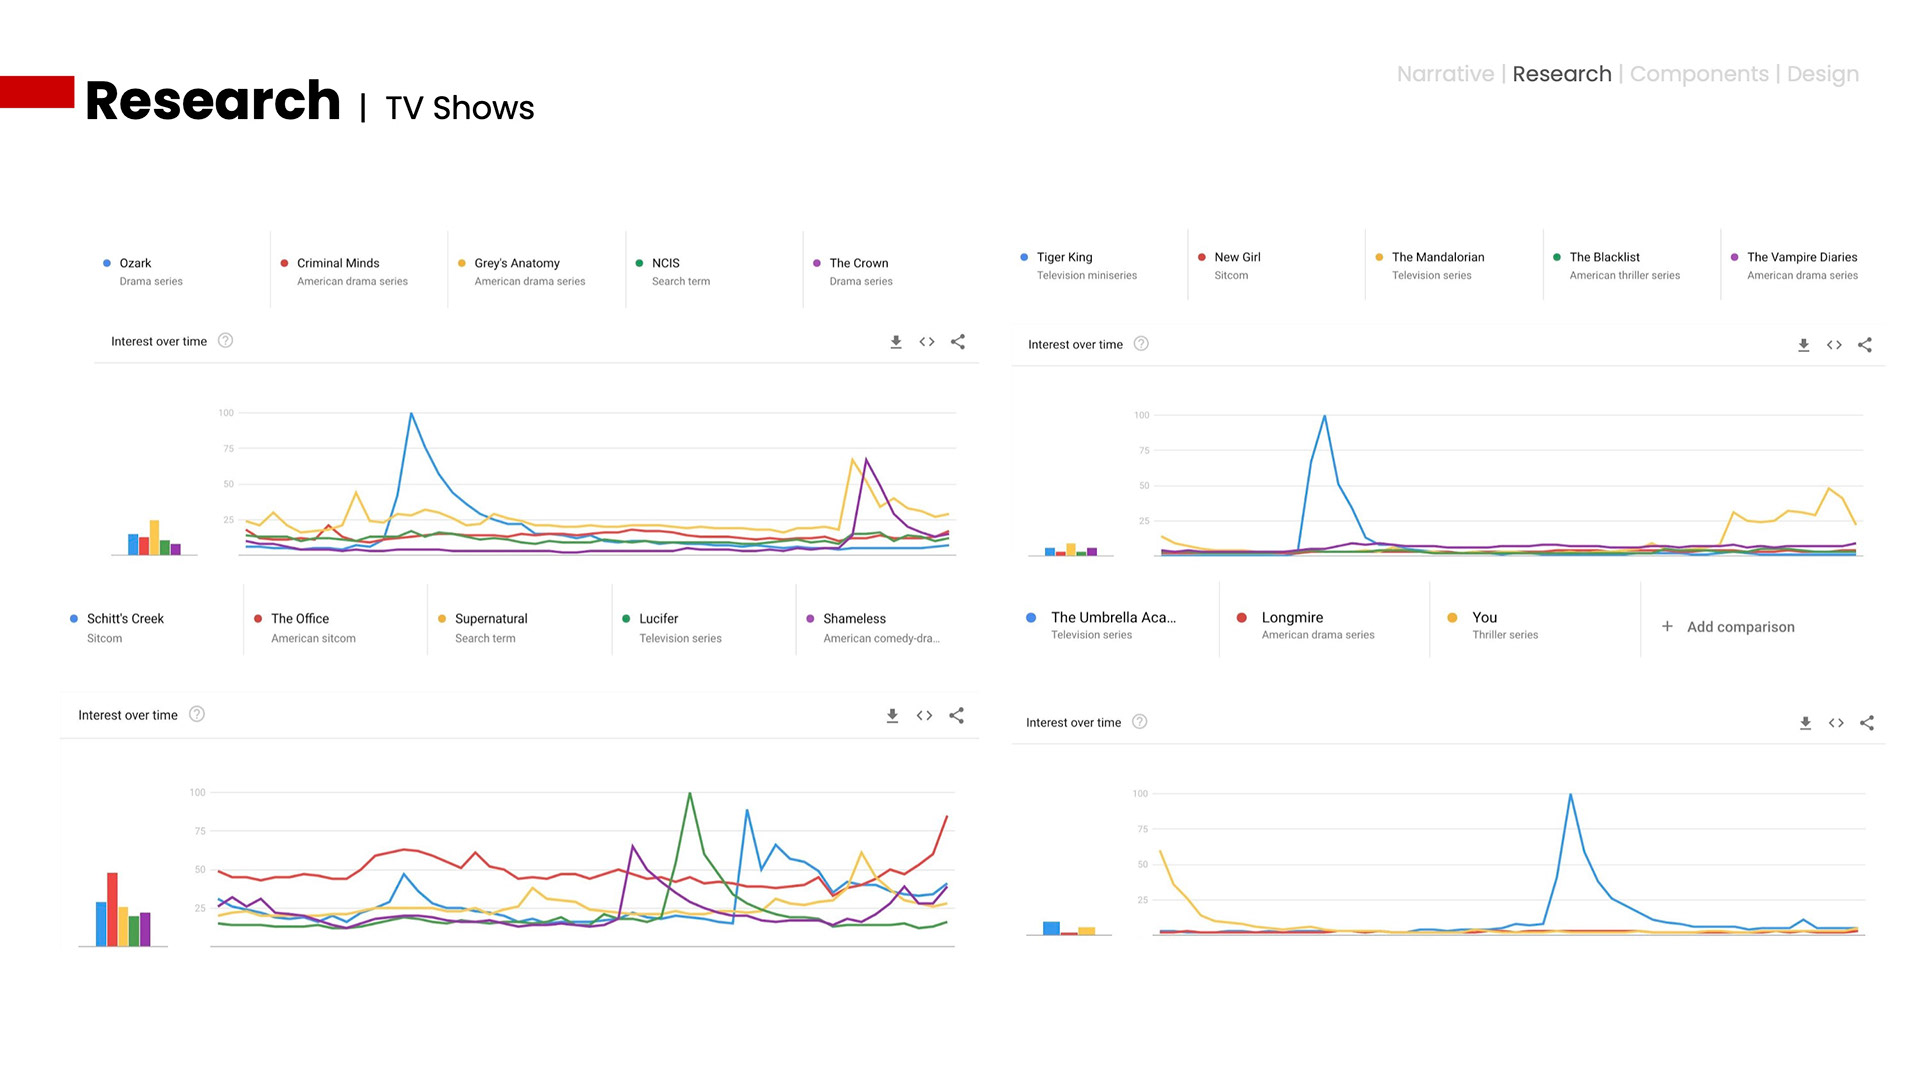This screenshot has width=1920, height=1080.
Task: Download the Schitt's Creek chart data
Action: tap(893, 716)
